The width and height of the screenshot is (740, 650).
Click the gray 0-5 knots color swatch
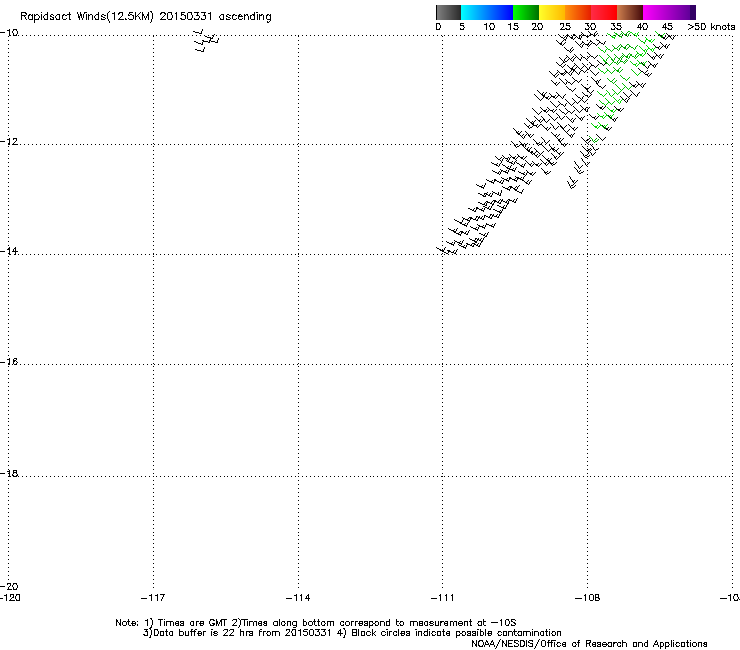coord(448,12)
